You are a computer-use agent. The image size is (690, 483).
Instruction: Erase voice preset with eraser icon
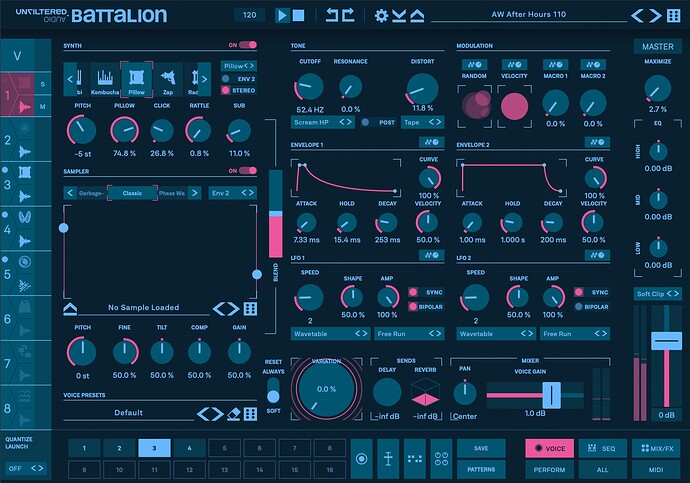[x=234, y=414]
